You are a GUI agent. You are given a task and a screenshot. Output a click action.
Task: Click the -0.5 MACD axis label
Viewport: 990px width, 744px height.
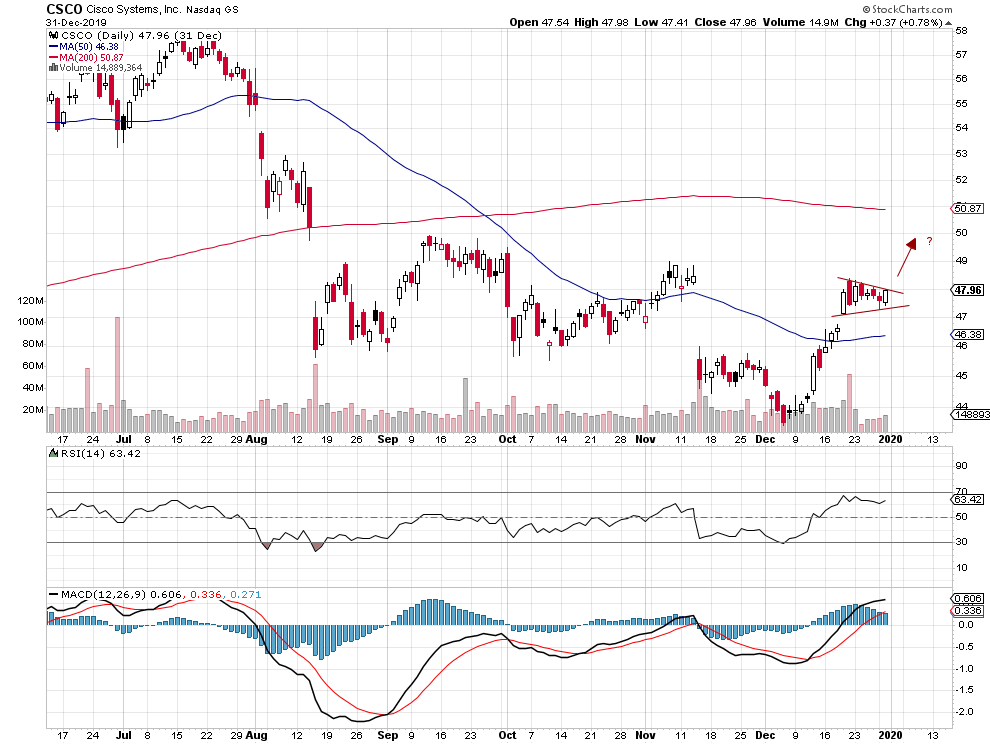(965, 646)
